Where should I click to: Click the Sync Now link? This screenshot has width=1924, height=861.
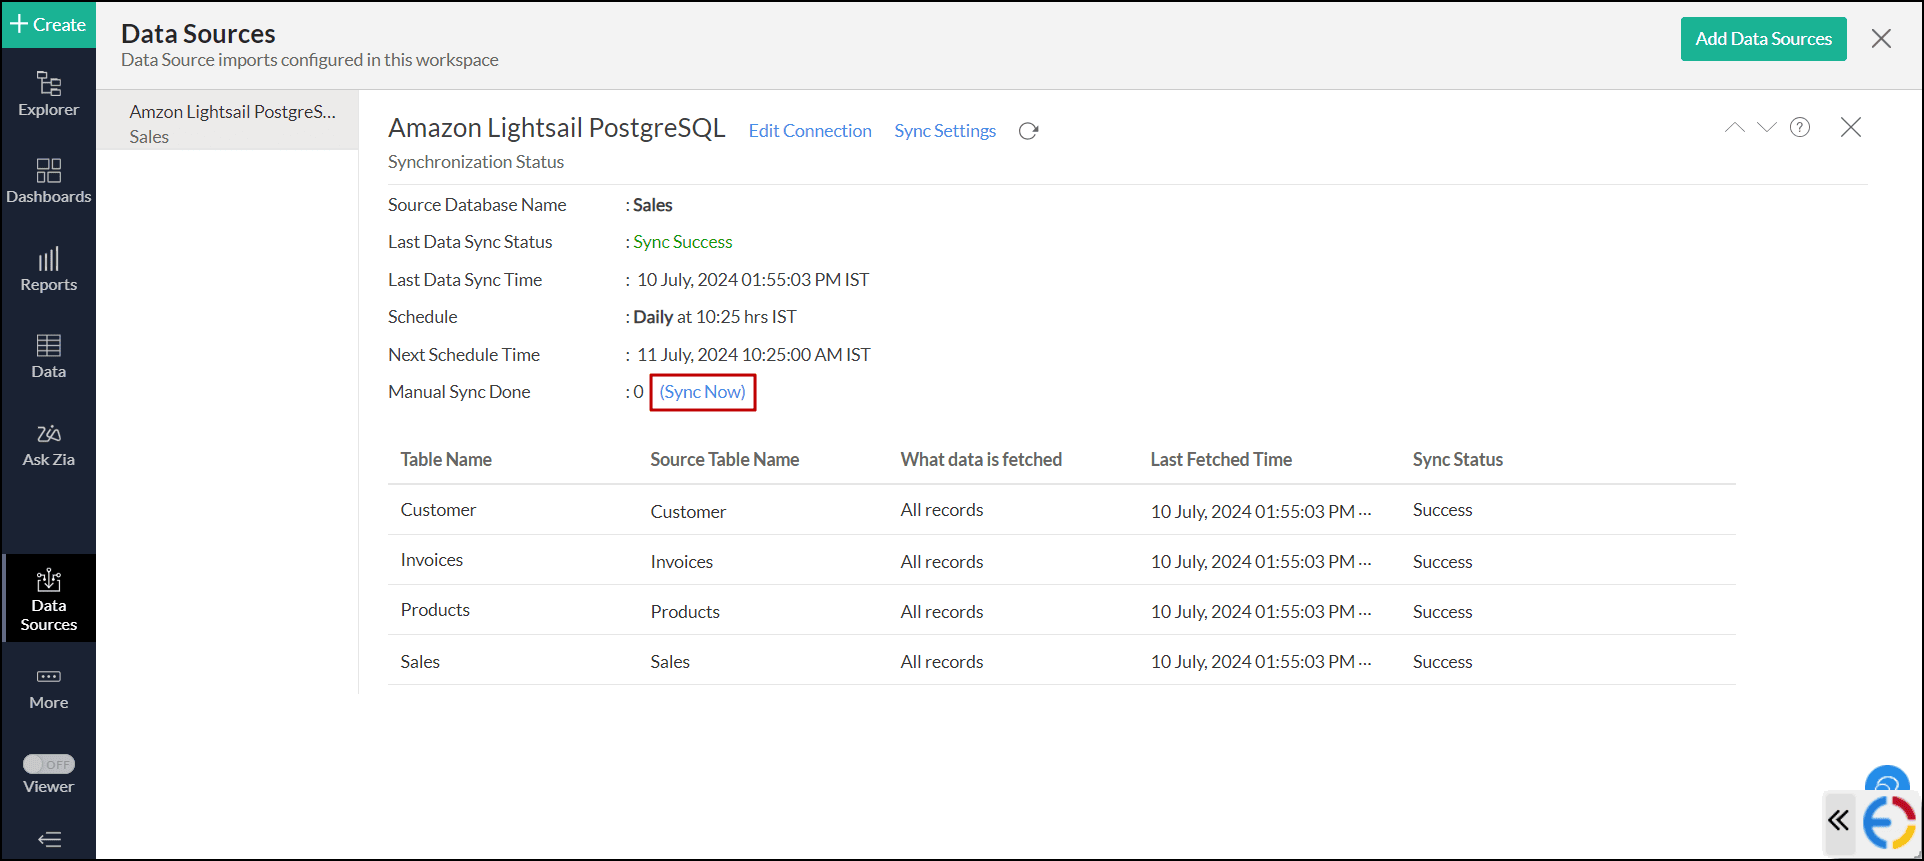click(702, 392)
